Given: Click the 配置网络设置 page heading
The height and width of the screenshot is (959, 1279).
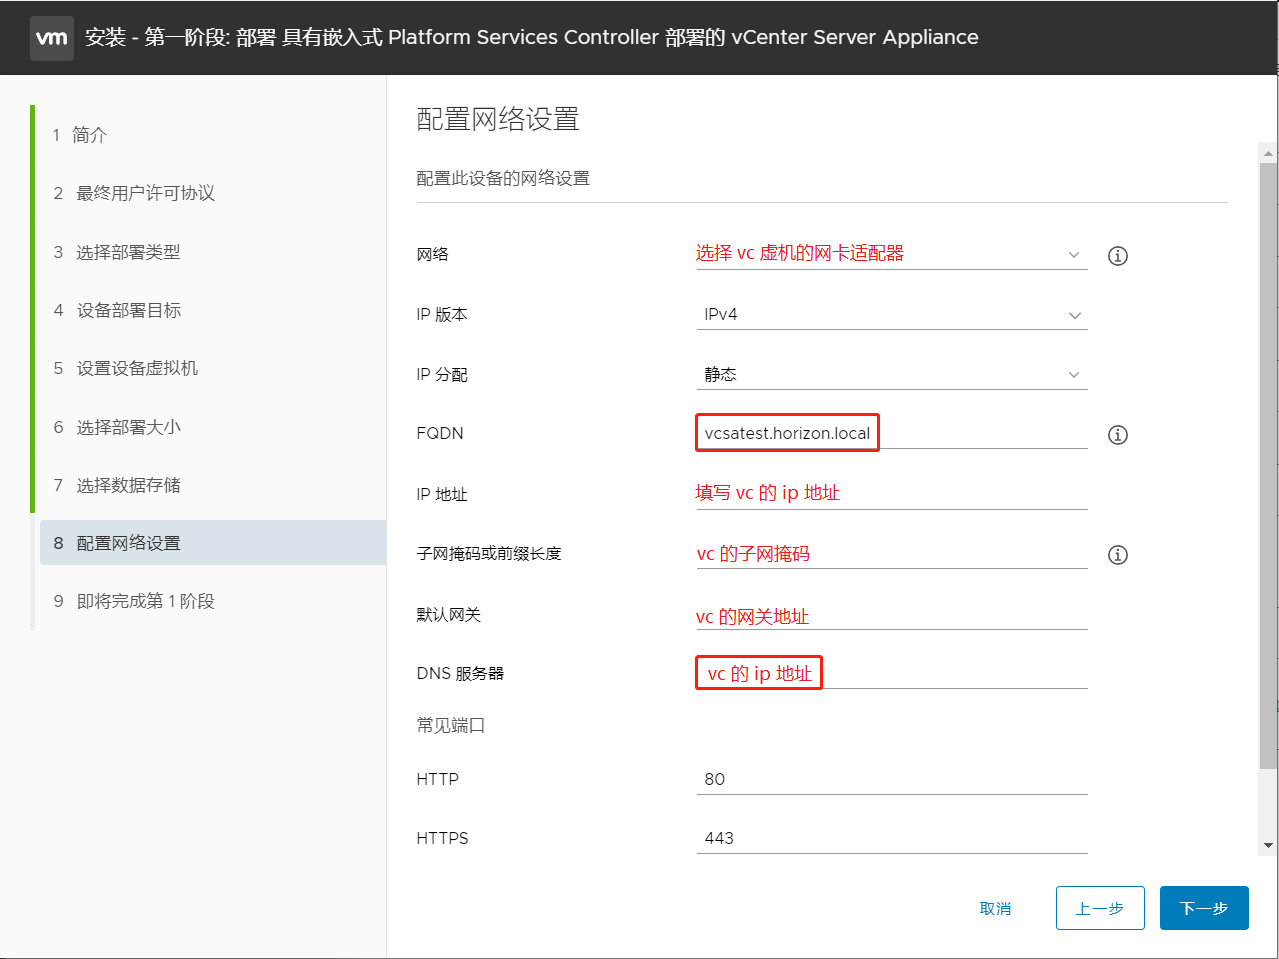Looking at the screenshot, I should tap(498, 120).
